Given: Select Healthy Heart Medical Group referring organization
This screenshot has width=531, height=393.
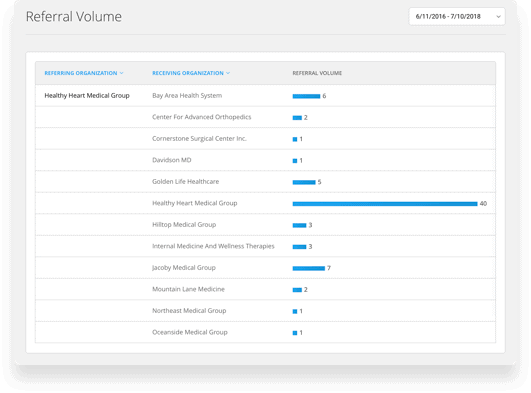Looking at the screenshot, I should pos(87,96).
